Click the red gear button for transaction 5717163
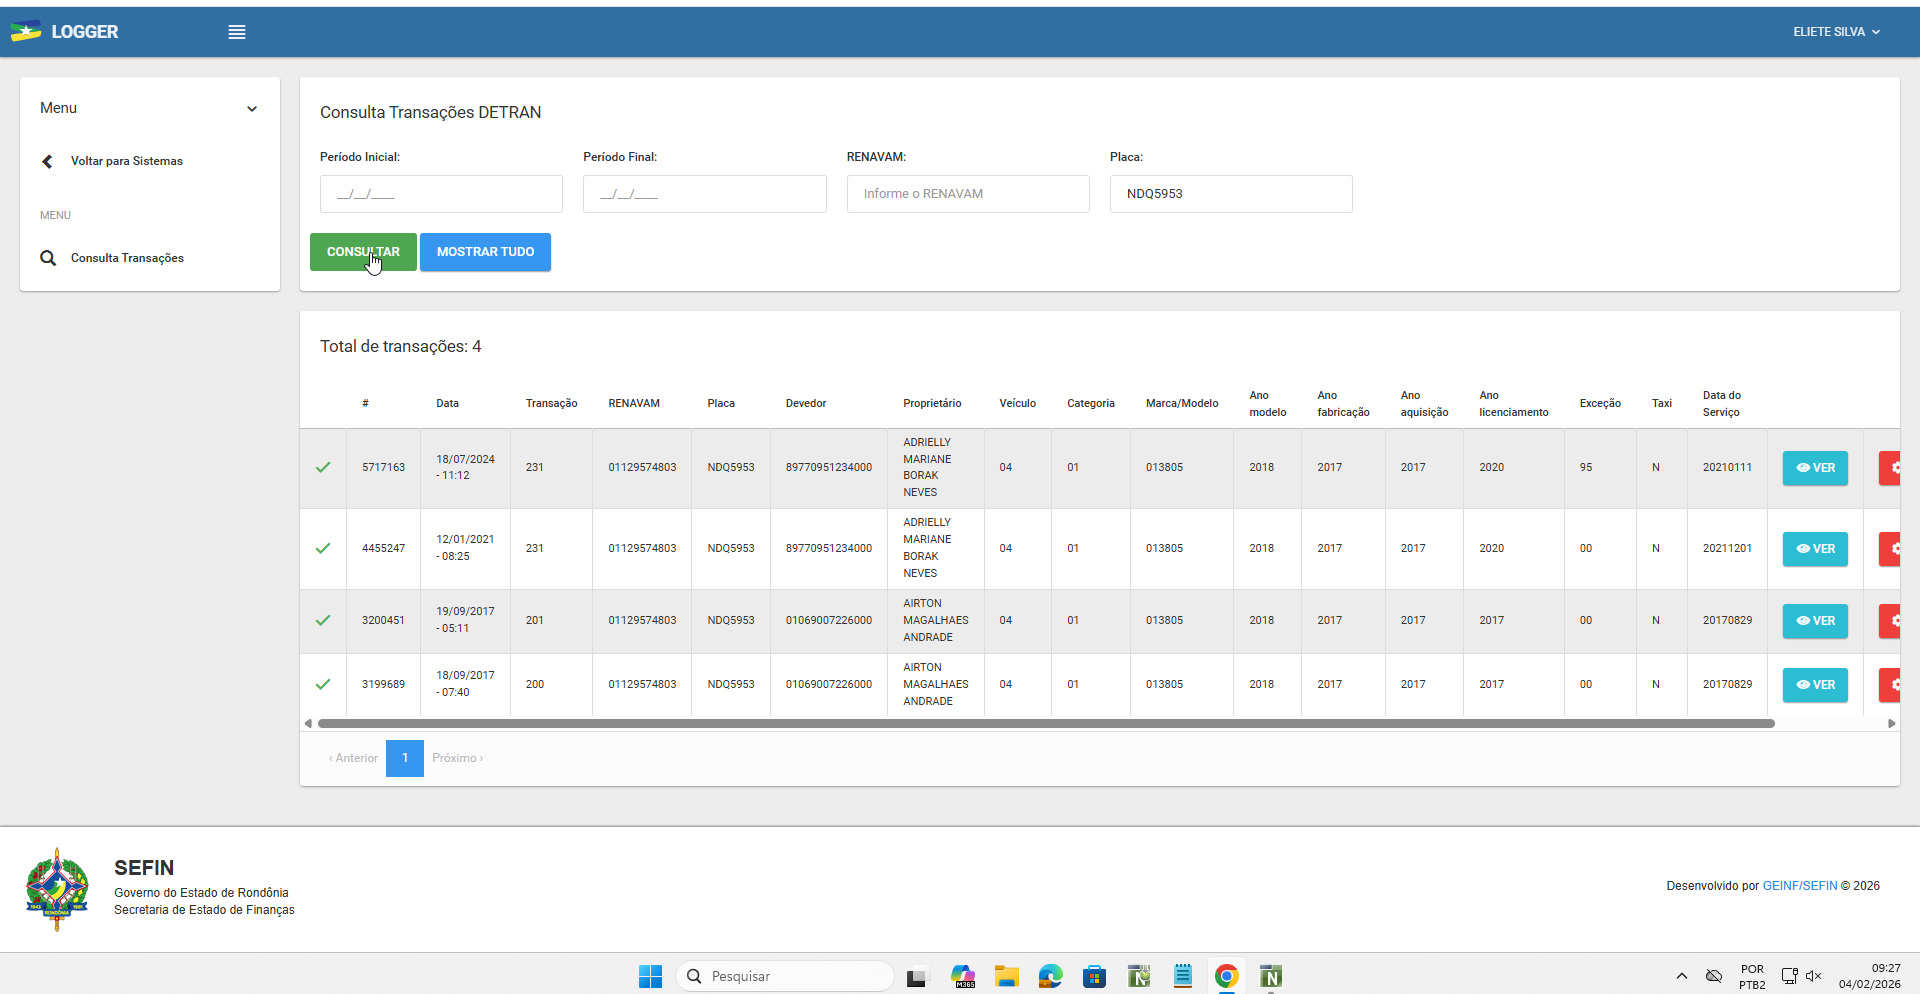The height and width of the screenshot is (994, 1920). click(1891, 468)
